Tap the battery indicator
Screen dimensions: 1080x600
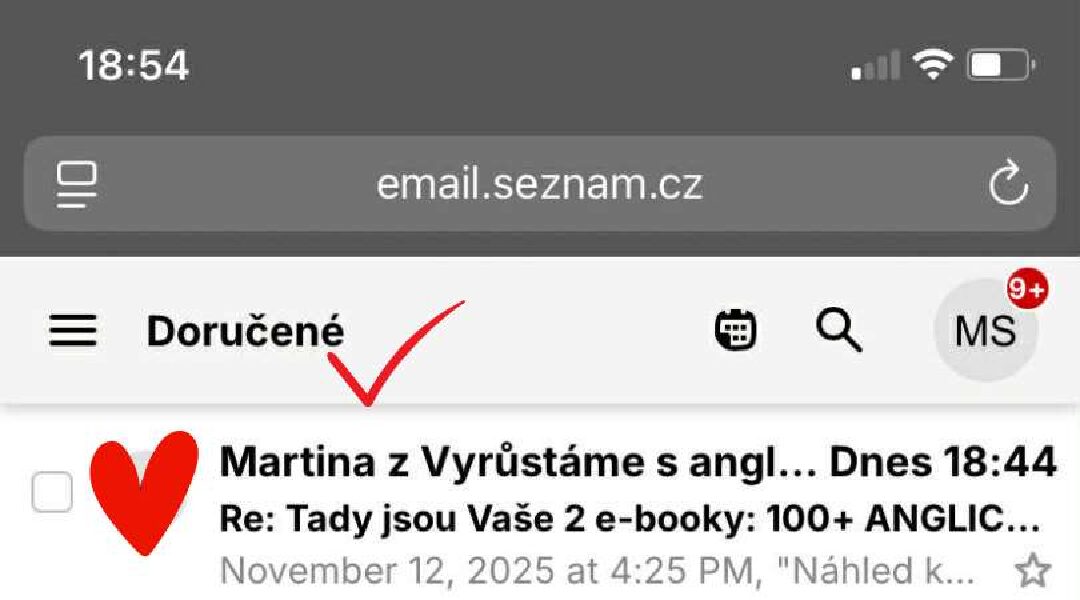click(x=1001, y=65)
